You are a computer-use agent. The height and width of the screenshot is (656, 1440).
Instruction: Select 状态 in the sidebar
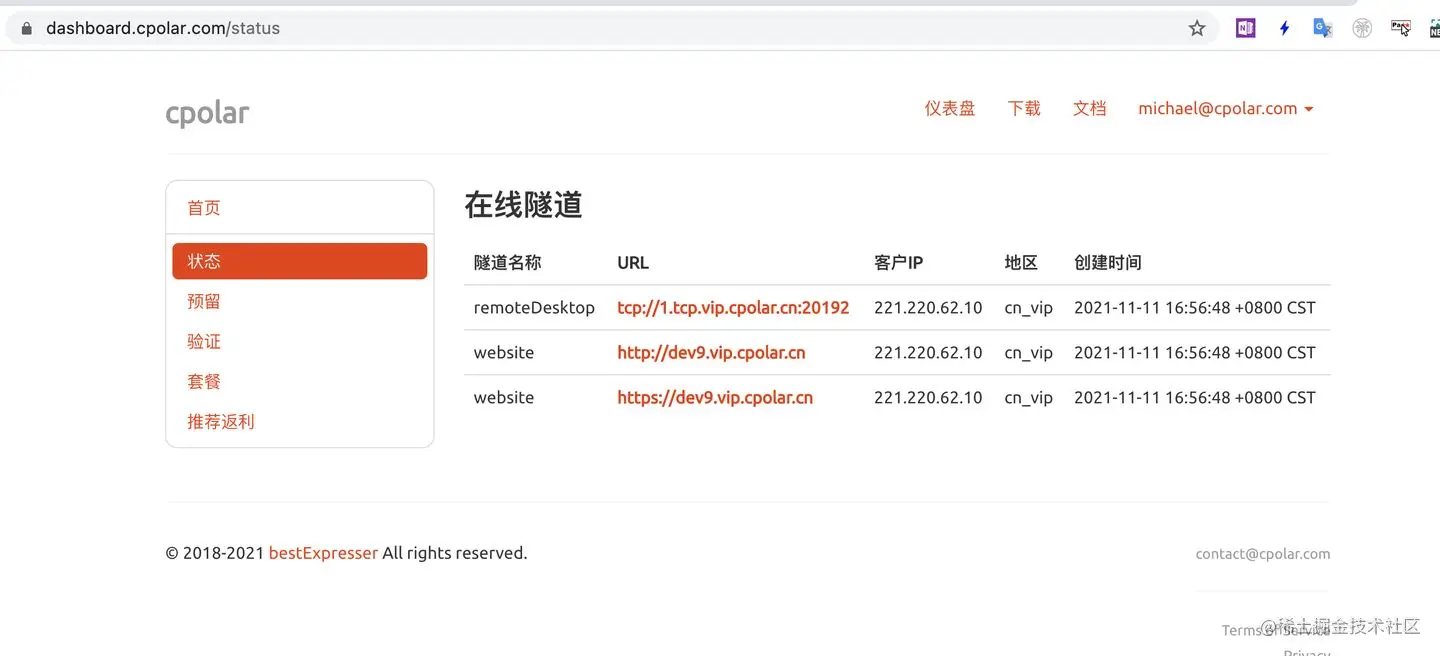tap(300, 261)
